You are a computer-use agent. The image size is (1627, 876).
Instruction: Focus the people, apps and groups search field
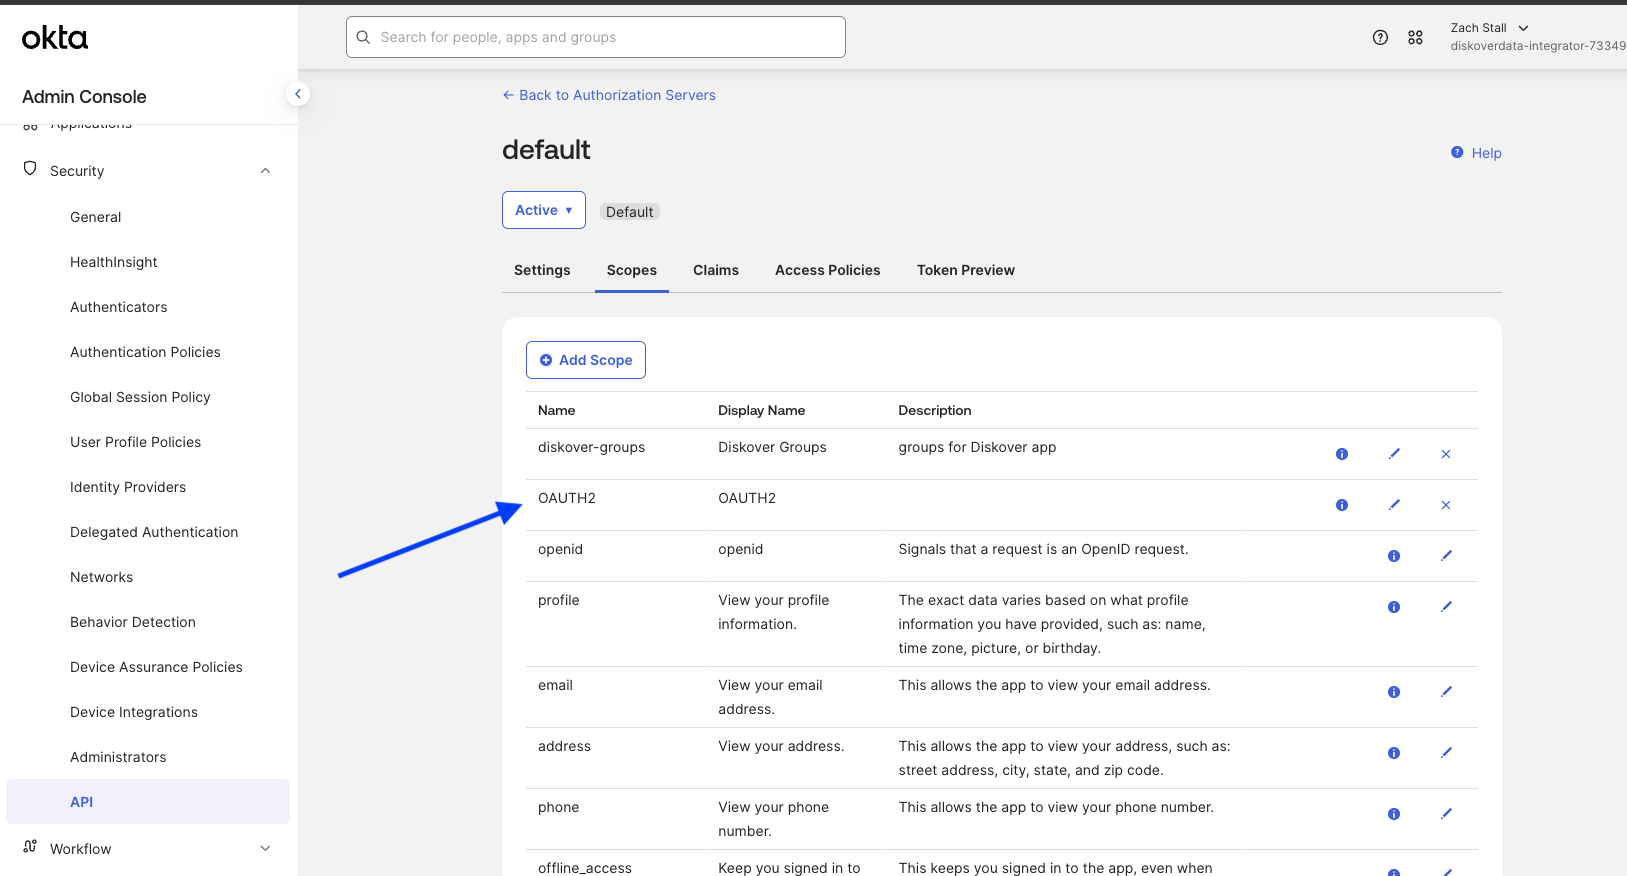596,37
